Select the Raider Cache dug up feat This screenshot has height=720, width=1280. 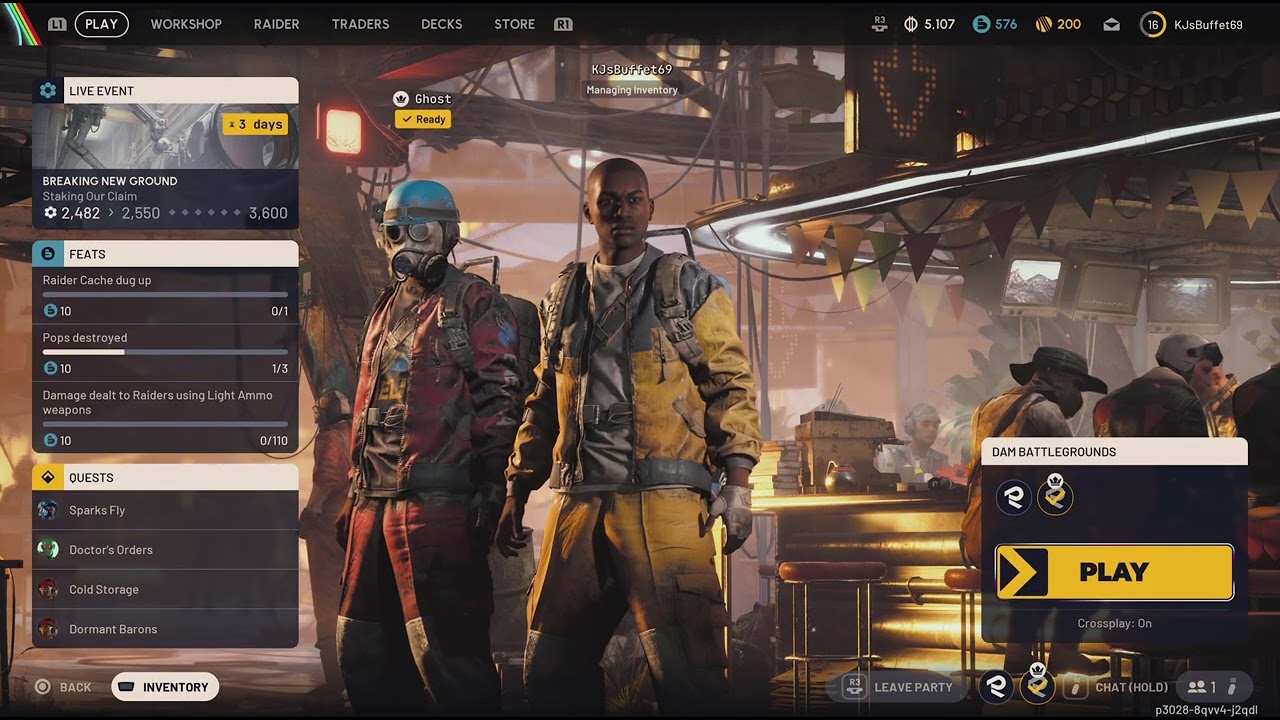(x=165, y=295)
